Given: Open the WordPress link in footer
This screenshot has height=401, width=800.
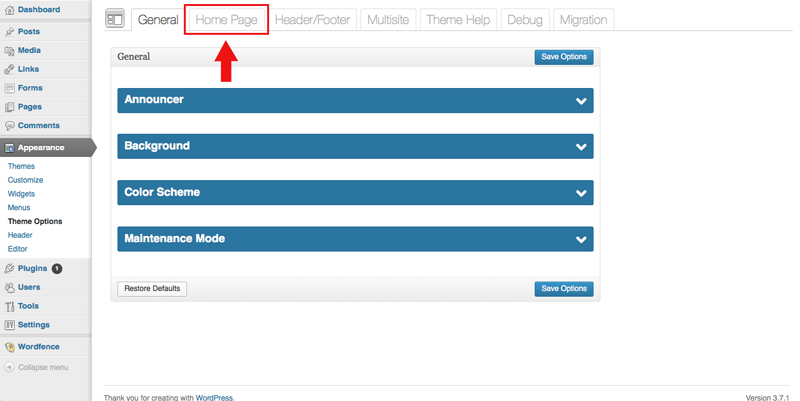Looking at the screenshot, I should [216, 397].
